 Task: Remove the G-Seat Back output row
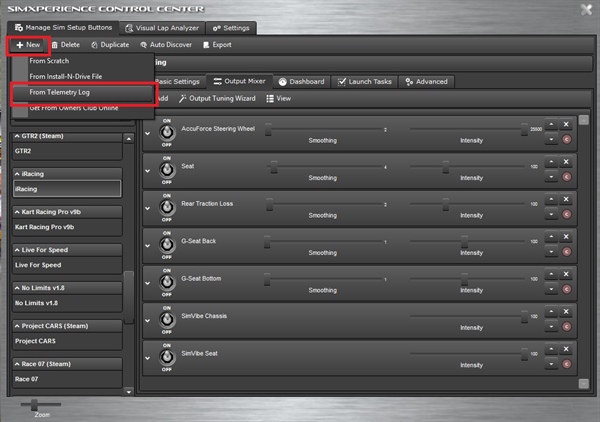tap(566, 237)
